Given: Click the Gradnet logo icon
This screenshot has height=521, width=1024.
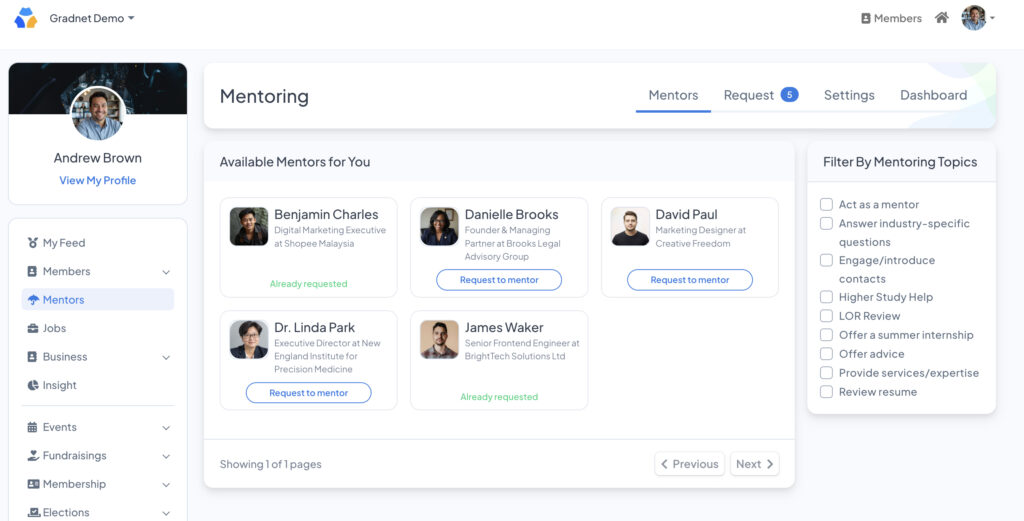Looking at the screenshot, I should tap(25, 18).
